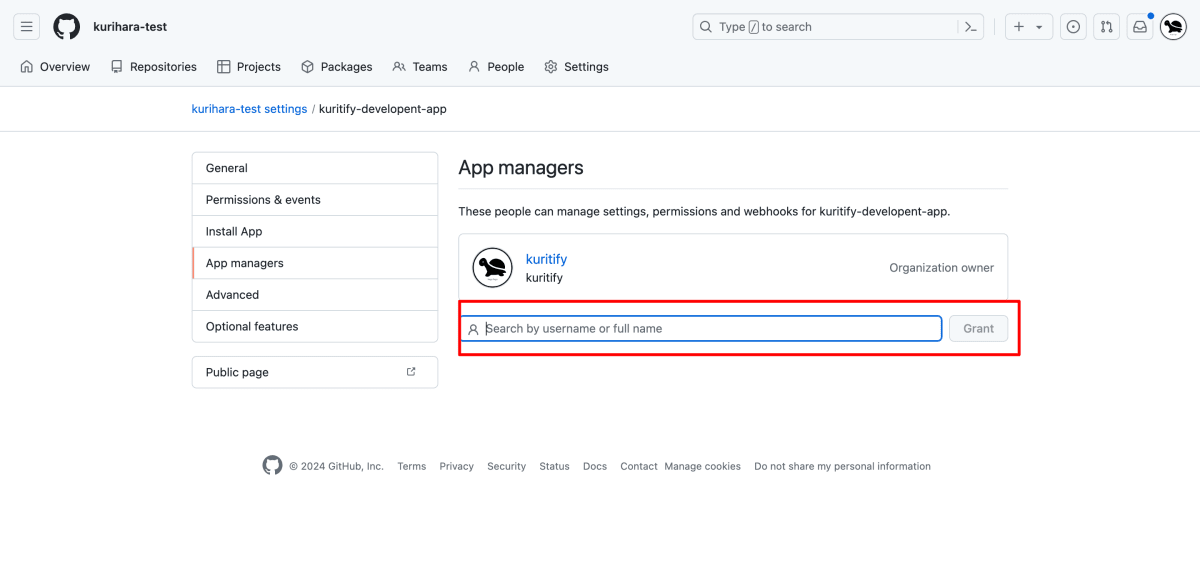
Task: Switch to the Repositories tab
Action: tap(153, 67)
